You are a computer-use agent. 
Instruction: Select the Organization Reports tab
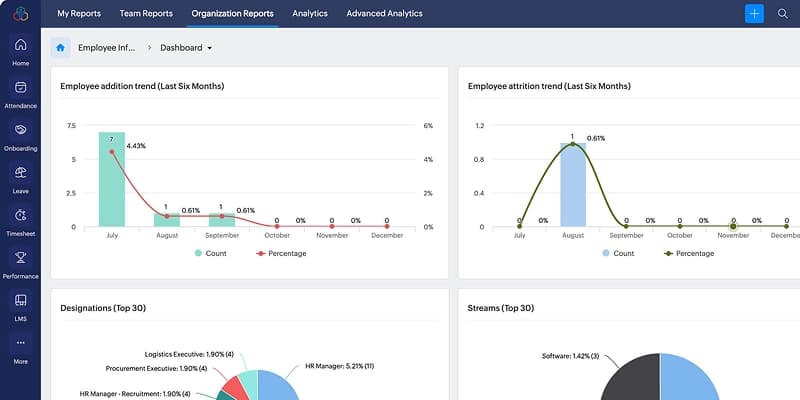tap(232, 13)
